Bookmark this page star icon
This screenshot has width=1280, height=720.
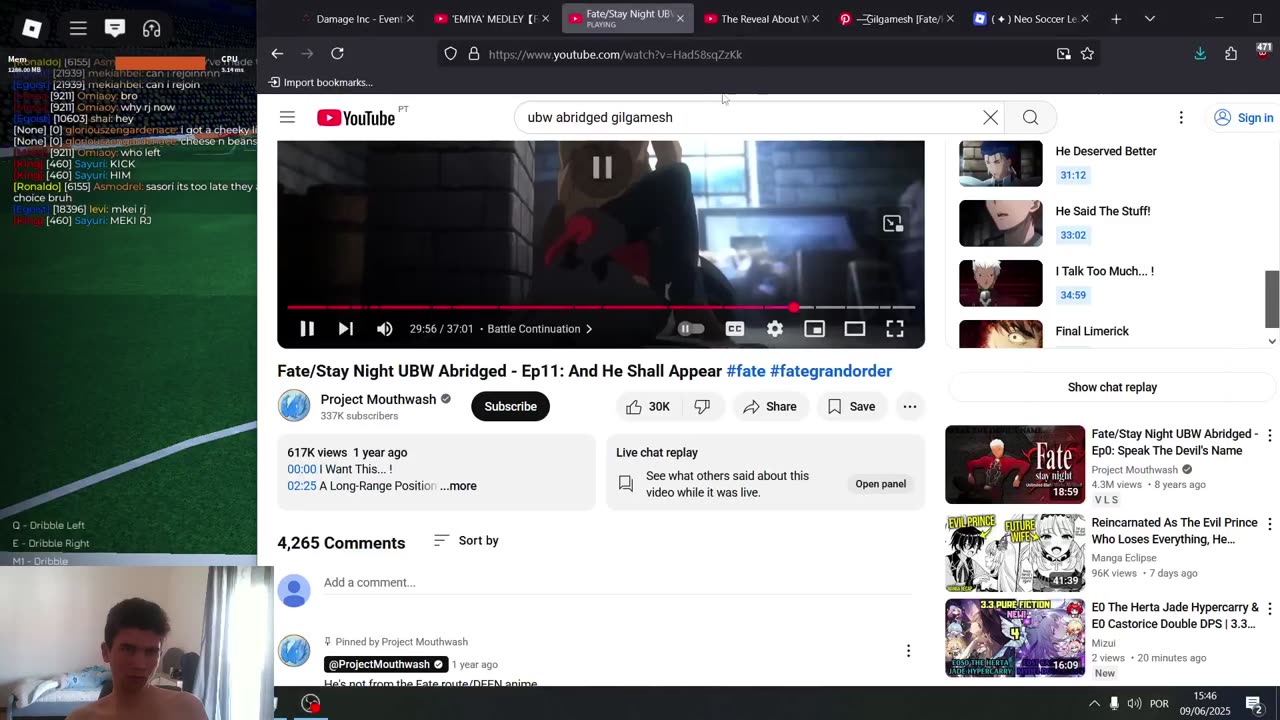point(1087,54)
